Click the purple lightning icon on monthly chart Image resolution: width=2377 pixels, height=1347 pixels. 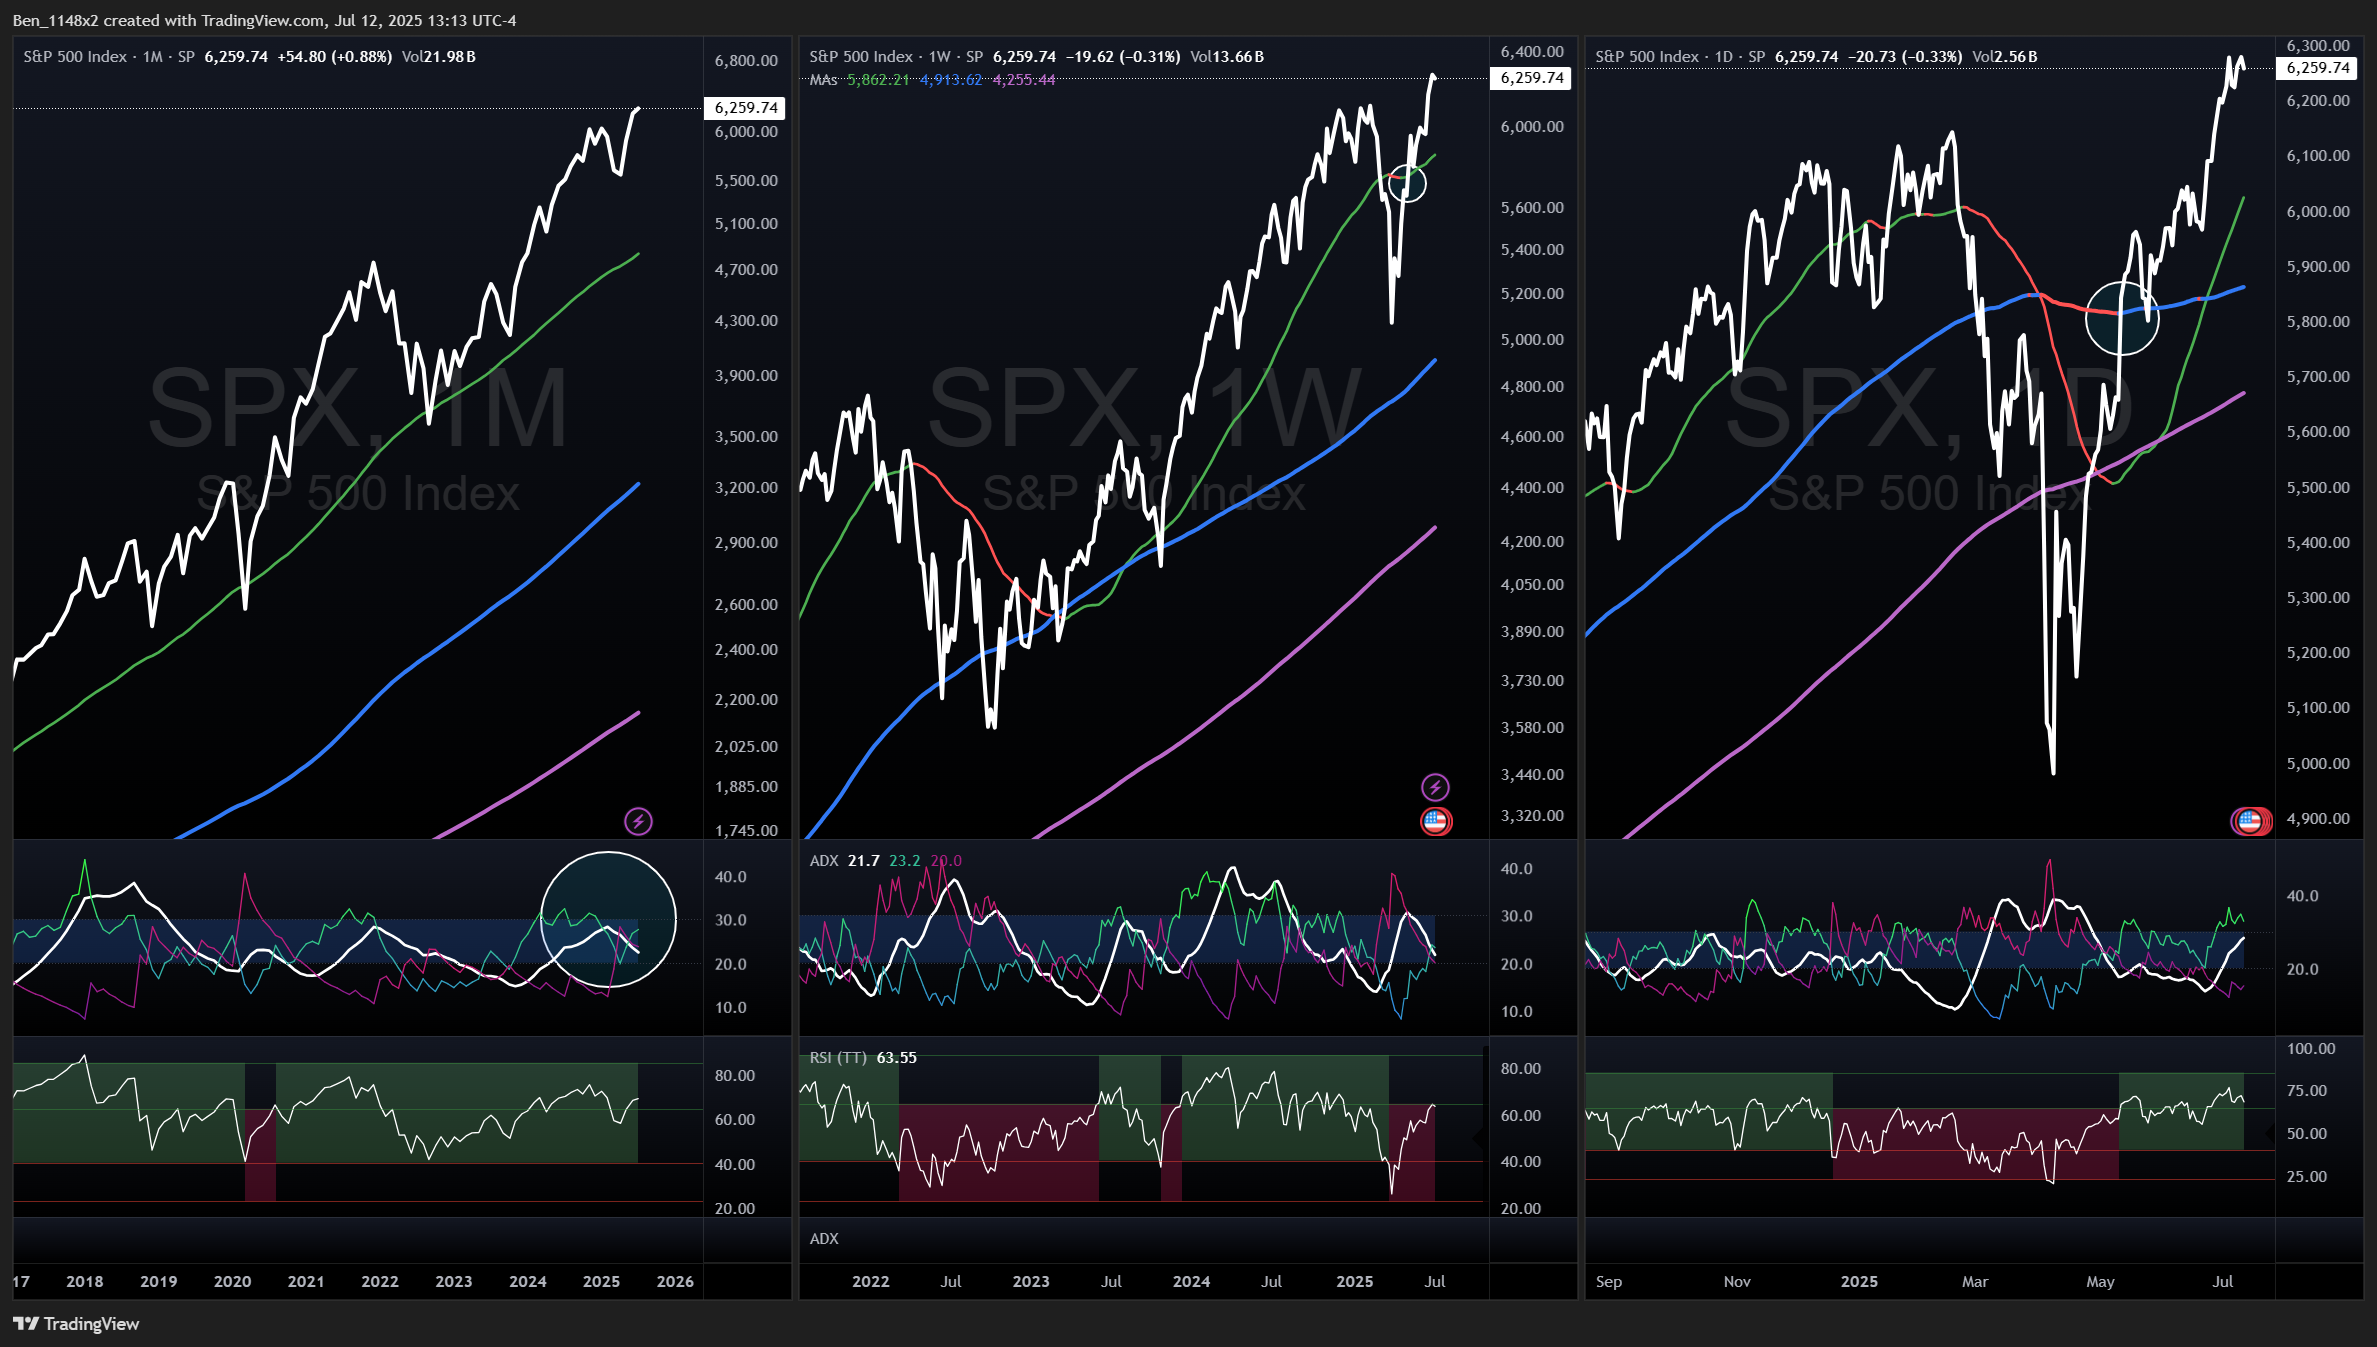point(638,821)
